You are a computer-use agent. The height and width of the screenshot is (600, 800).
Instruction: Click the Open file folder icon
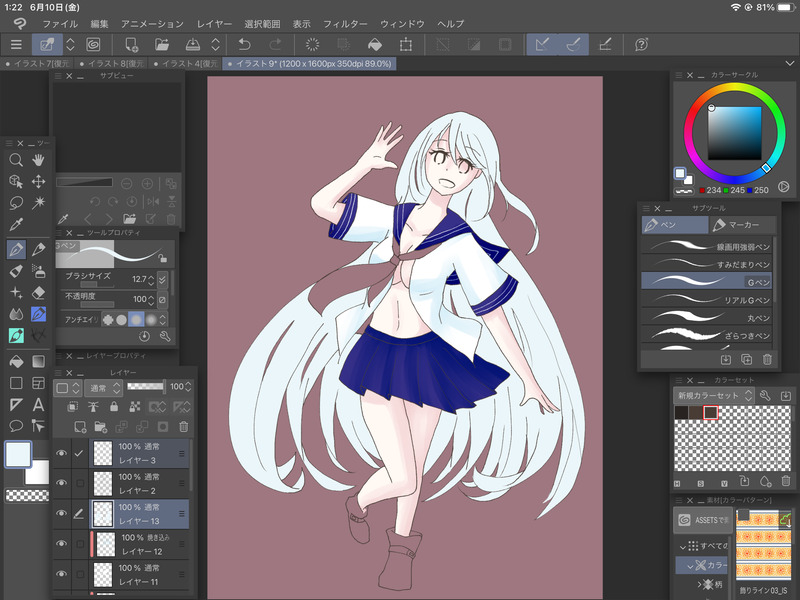pyautogui.click(x=162, y=44)
